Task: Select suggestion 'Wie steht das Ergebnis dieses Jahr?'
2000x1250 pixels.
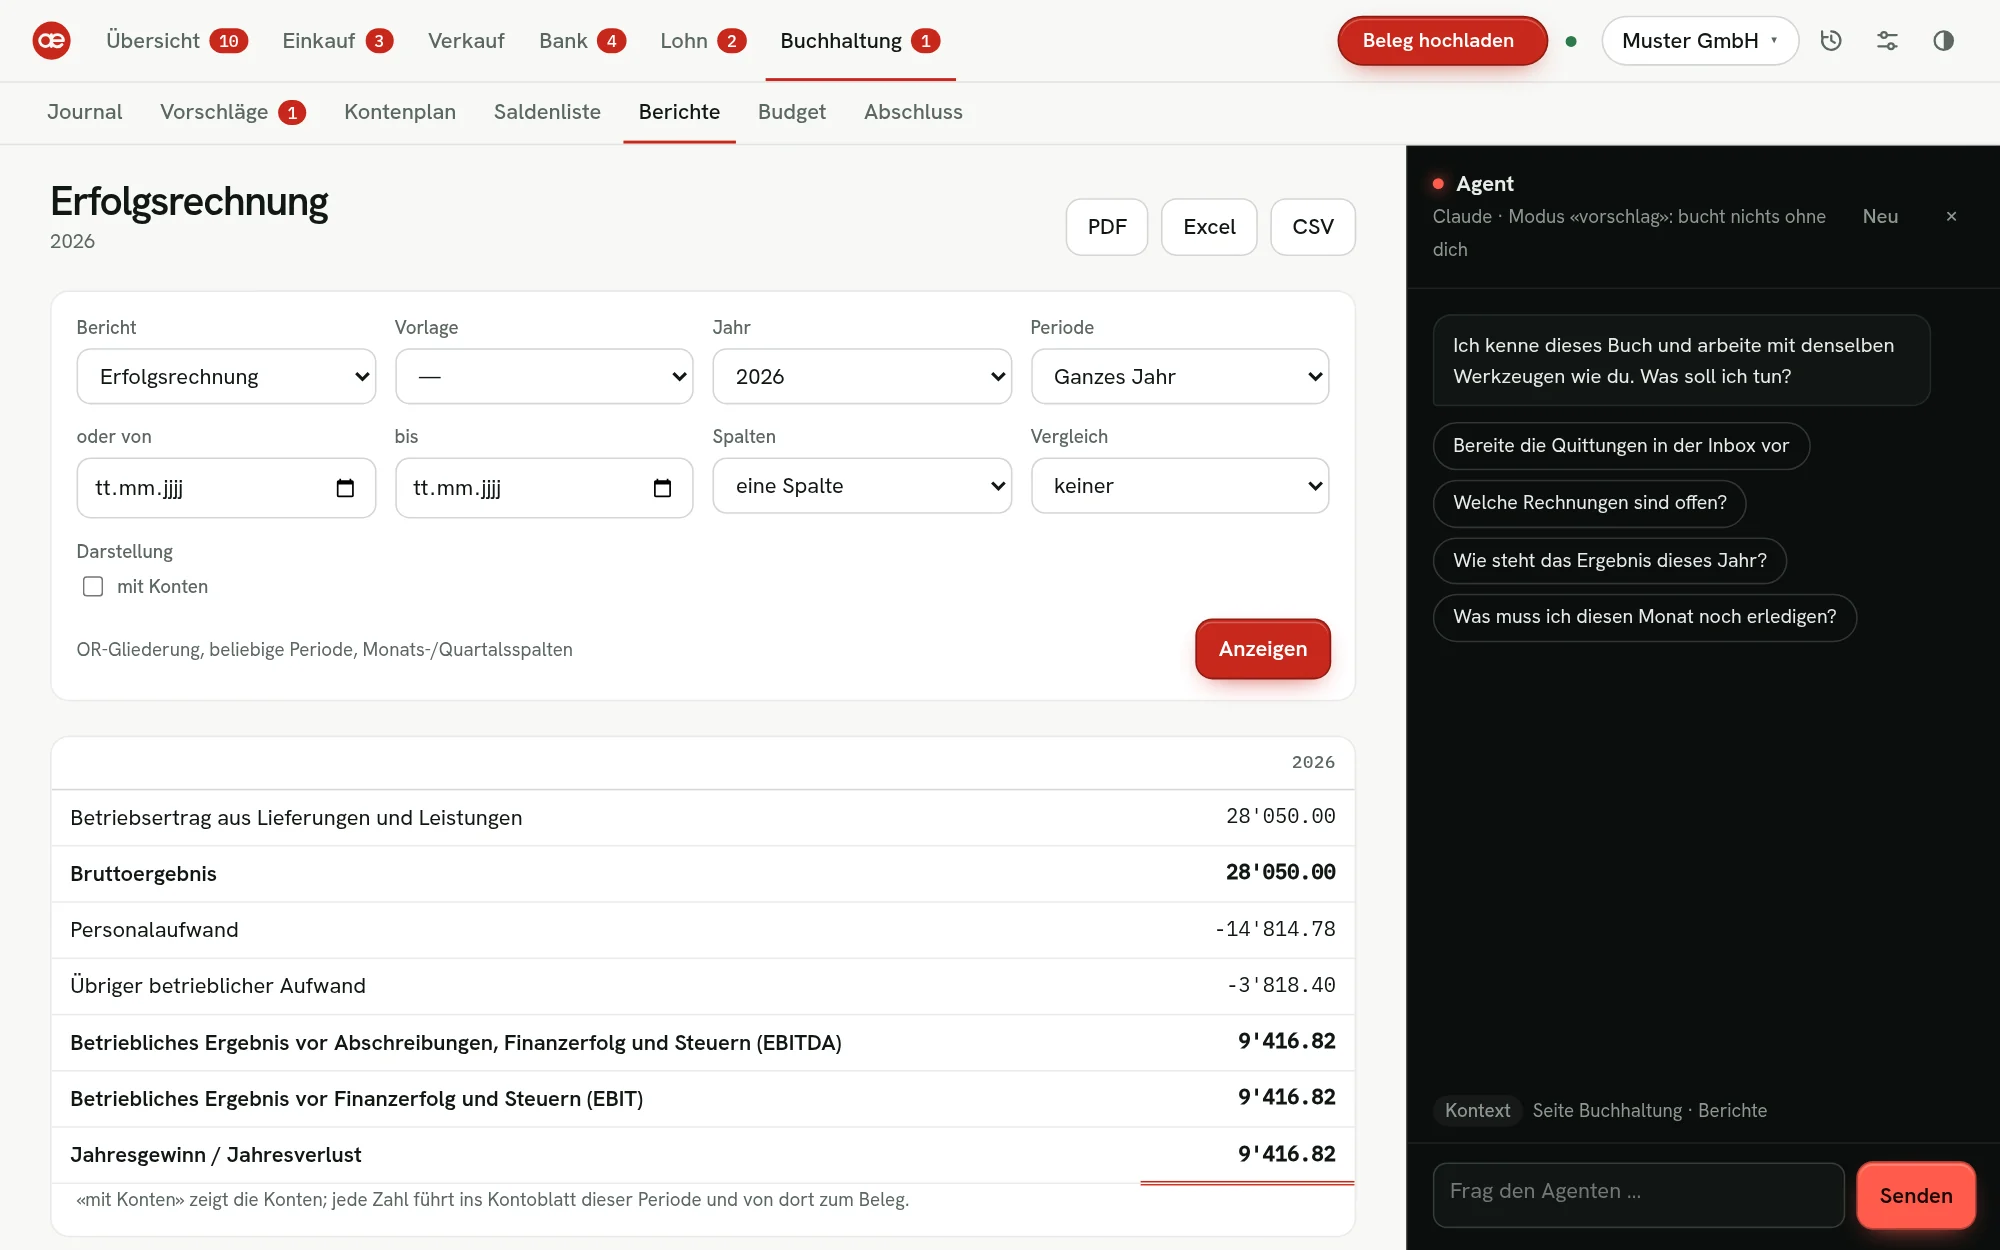Action: click(x=1609, y=560)
